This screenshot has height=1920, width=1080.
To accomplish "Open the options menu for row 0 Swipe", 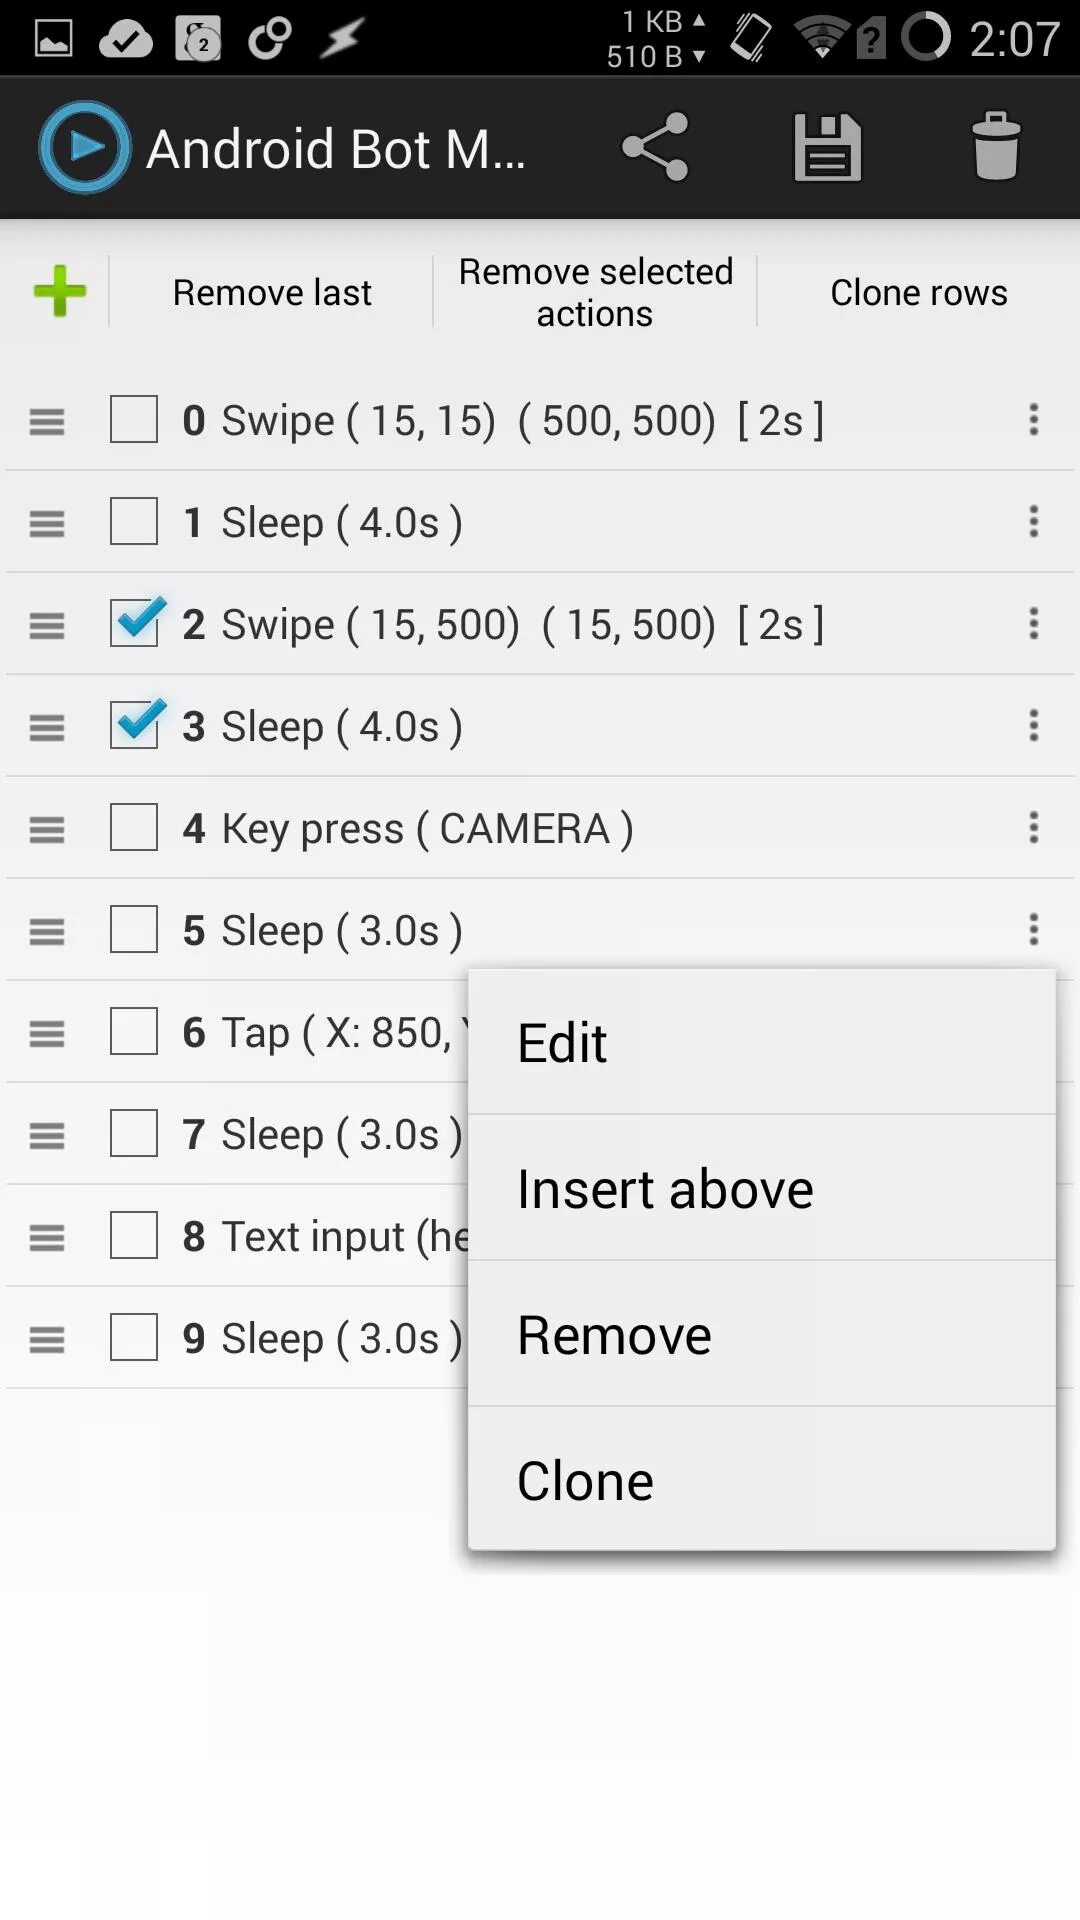I will pos(1034,420).
